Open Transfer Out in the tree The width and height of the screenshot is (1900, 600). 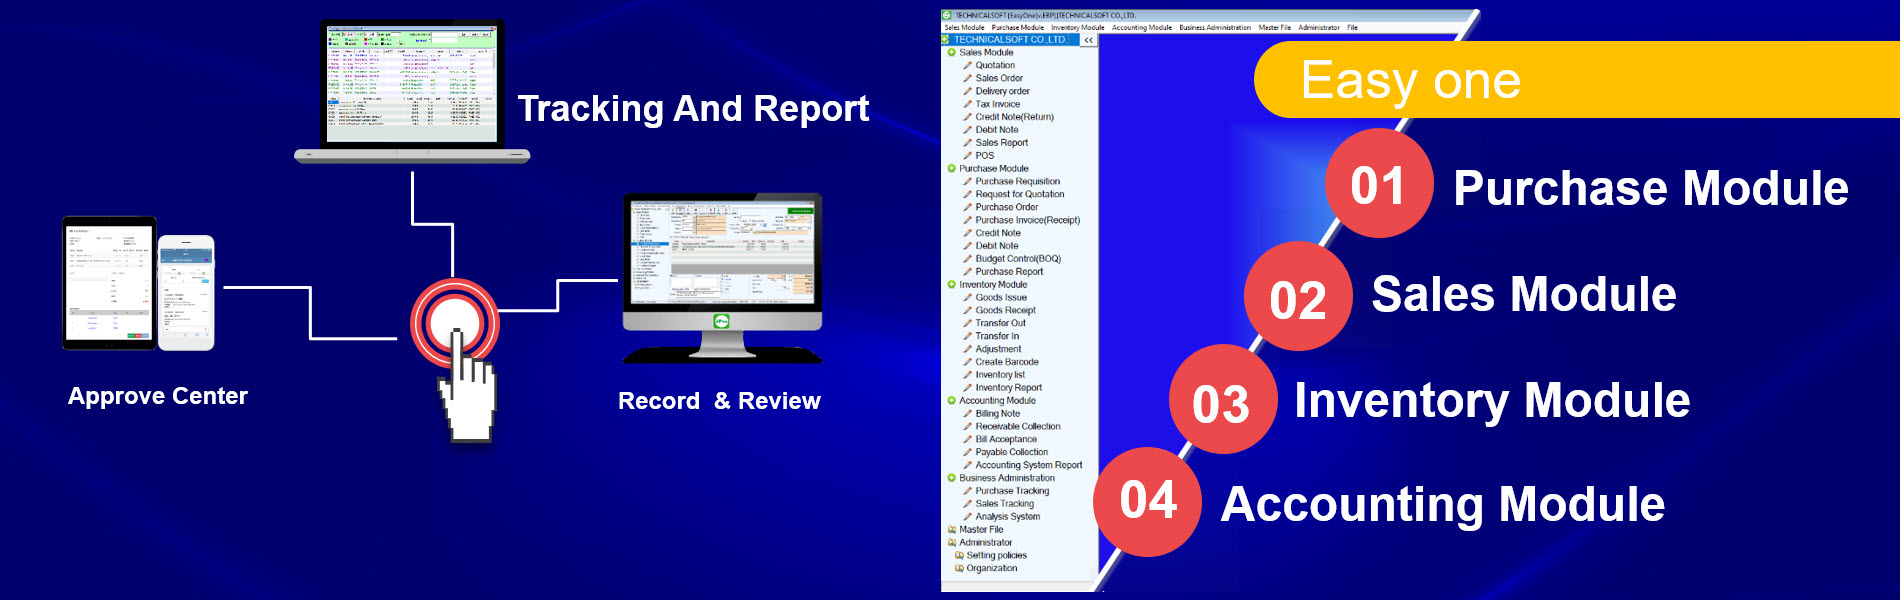tap(1001, 324)
